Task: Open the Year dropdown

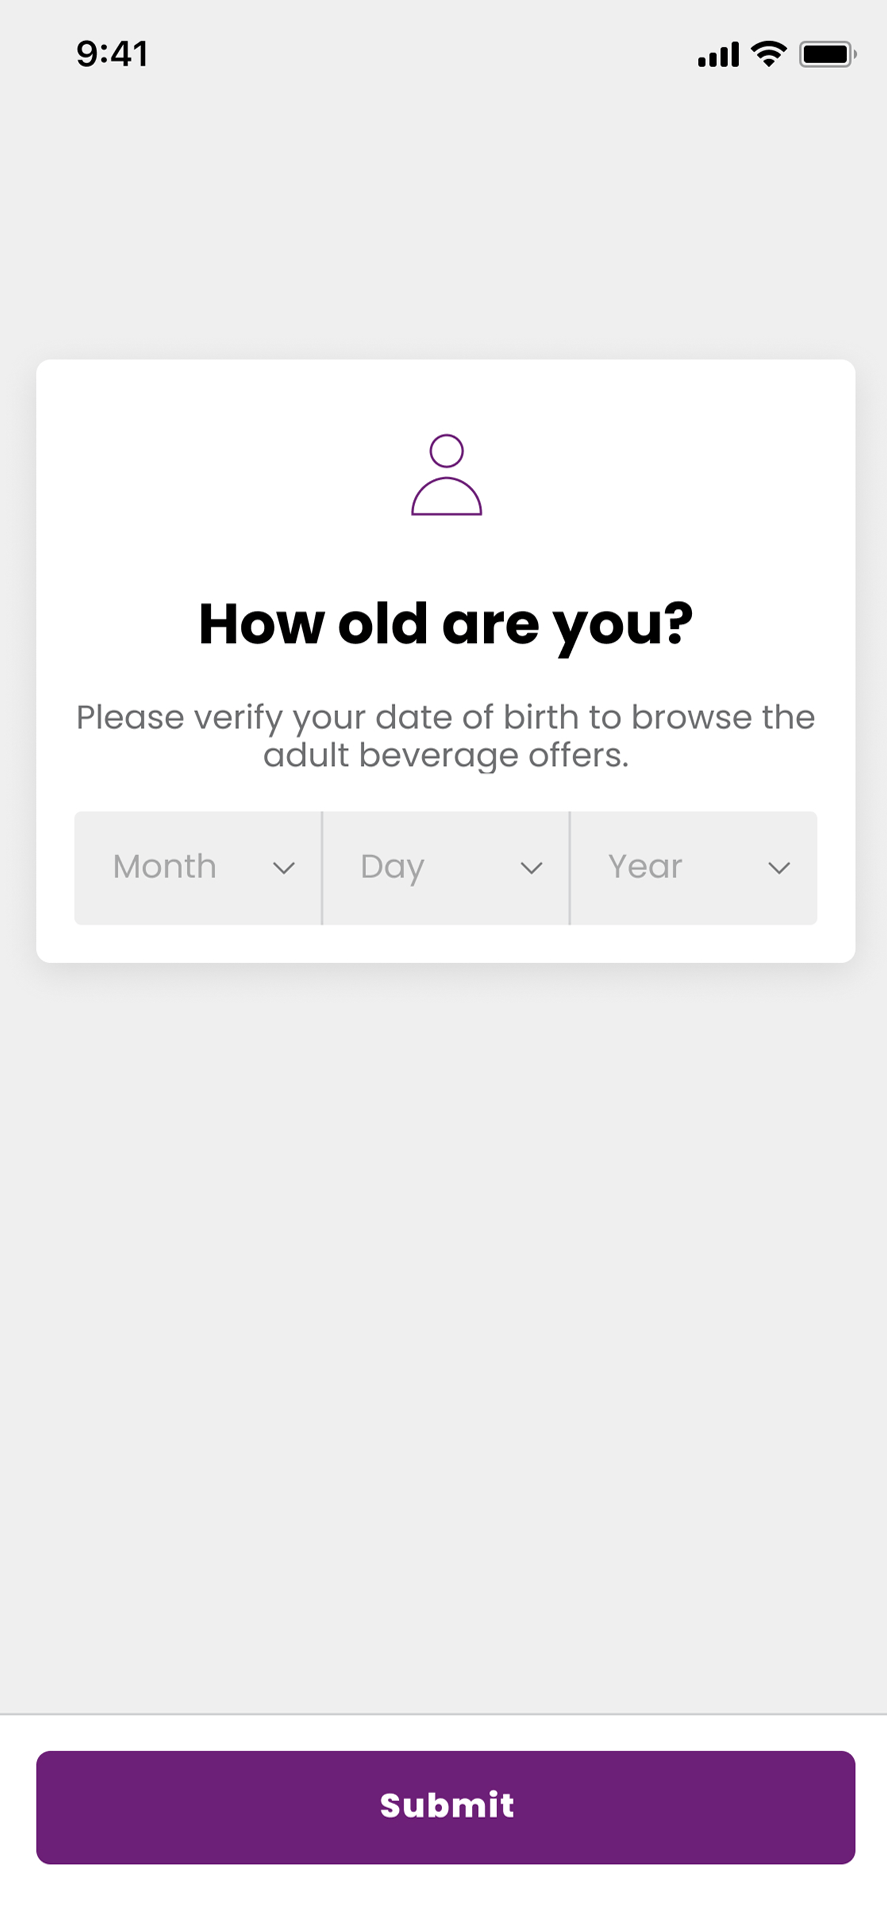Action: click(x=694, y=867)
